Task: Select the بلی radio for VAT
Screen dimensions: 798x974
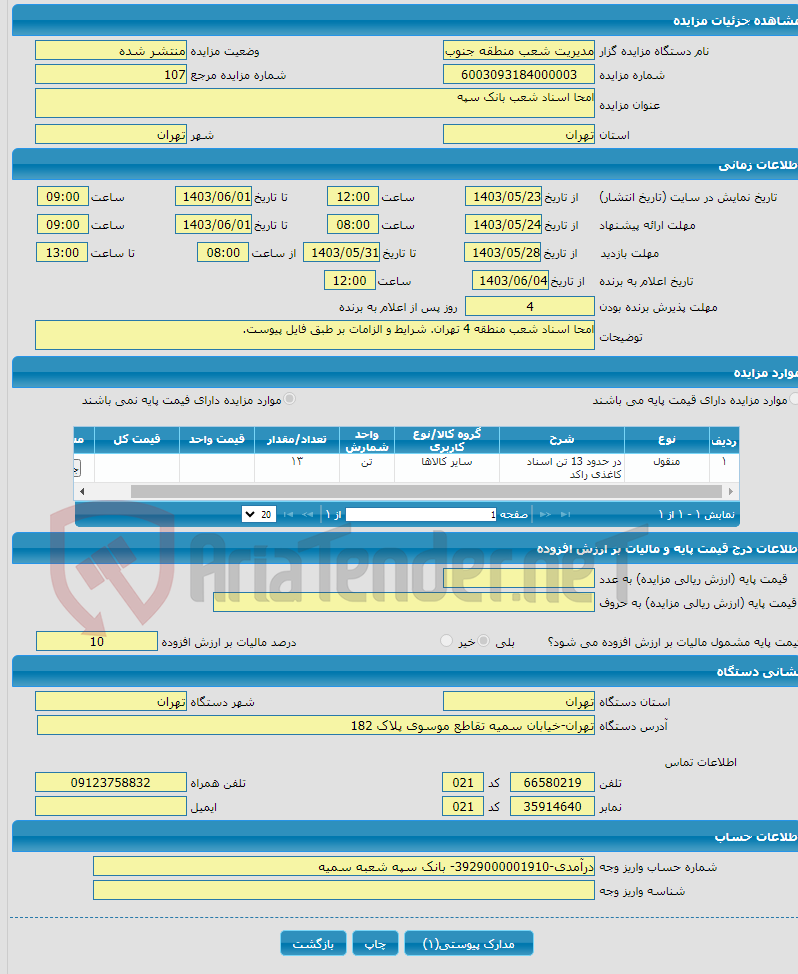Action: [x=484, y=640]
